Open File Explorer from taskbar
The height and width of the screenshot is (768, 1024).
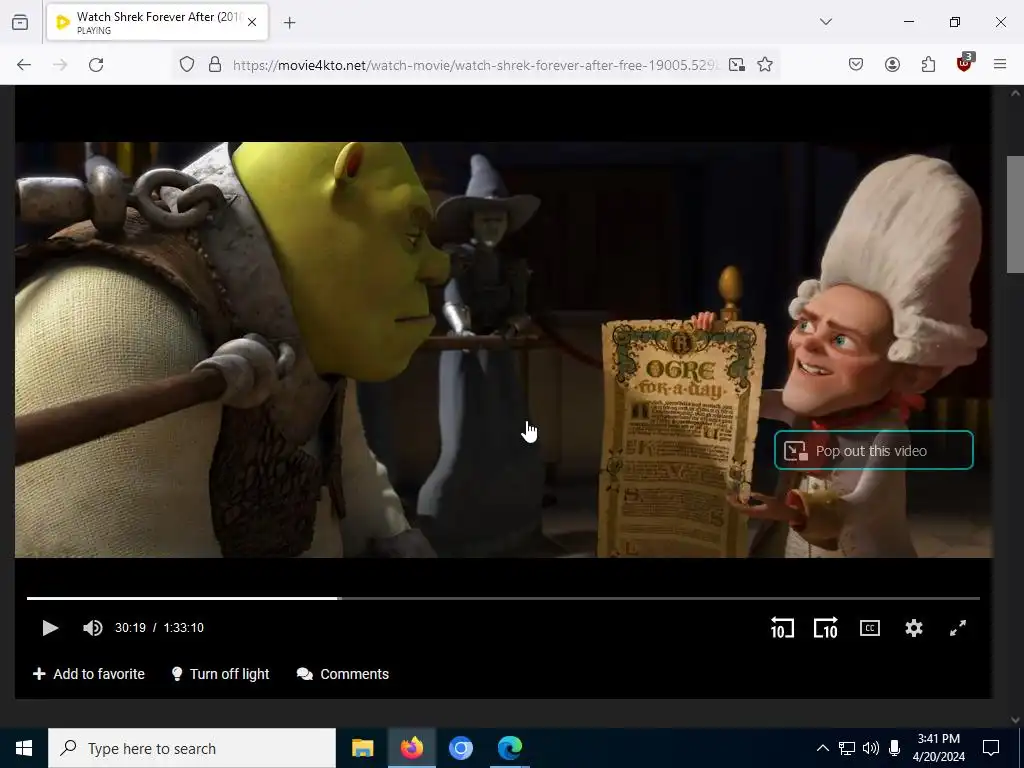click(x=362, y=748)
